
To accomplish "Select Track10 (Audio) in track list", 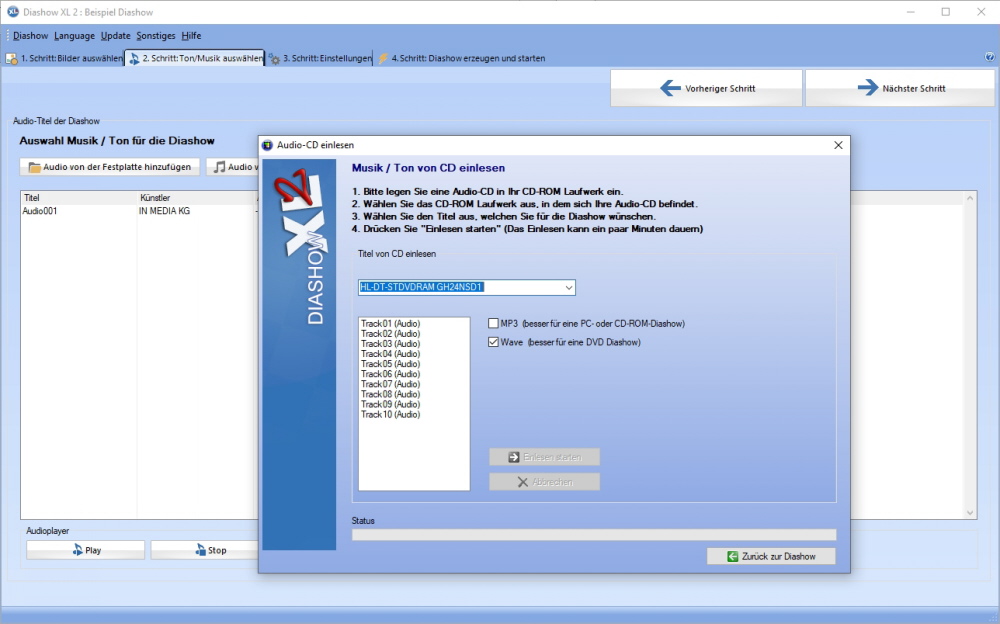I will click(x=390, y=414).
